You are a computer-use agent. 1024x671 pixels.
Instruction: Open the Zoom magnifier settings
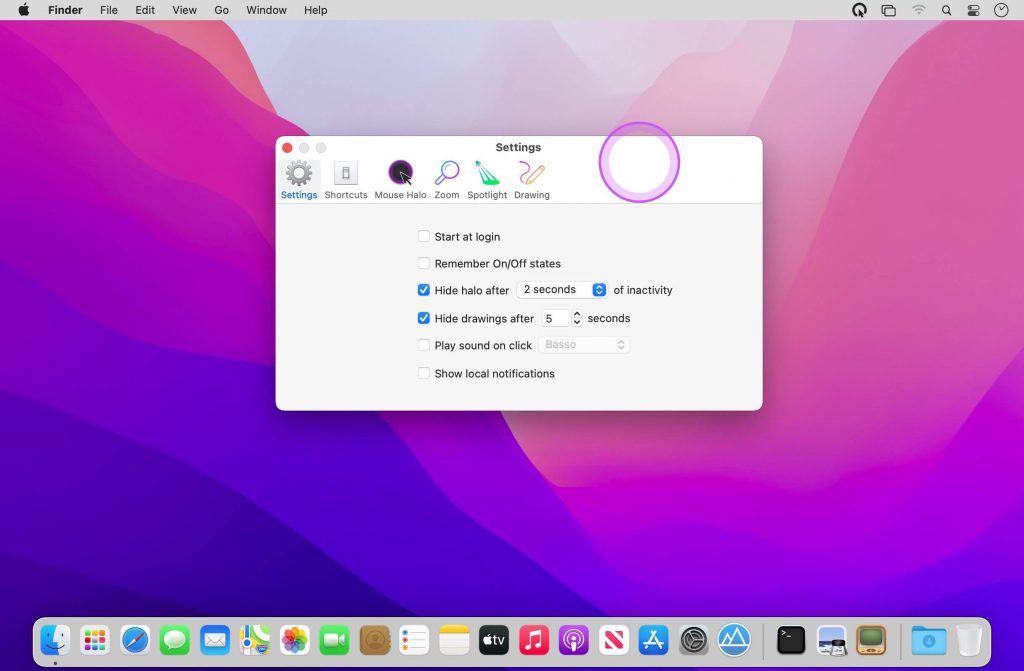(x=447, y=179)
